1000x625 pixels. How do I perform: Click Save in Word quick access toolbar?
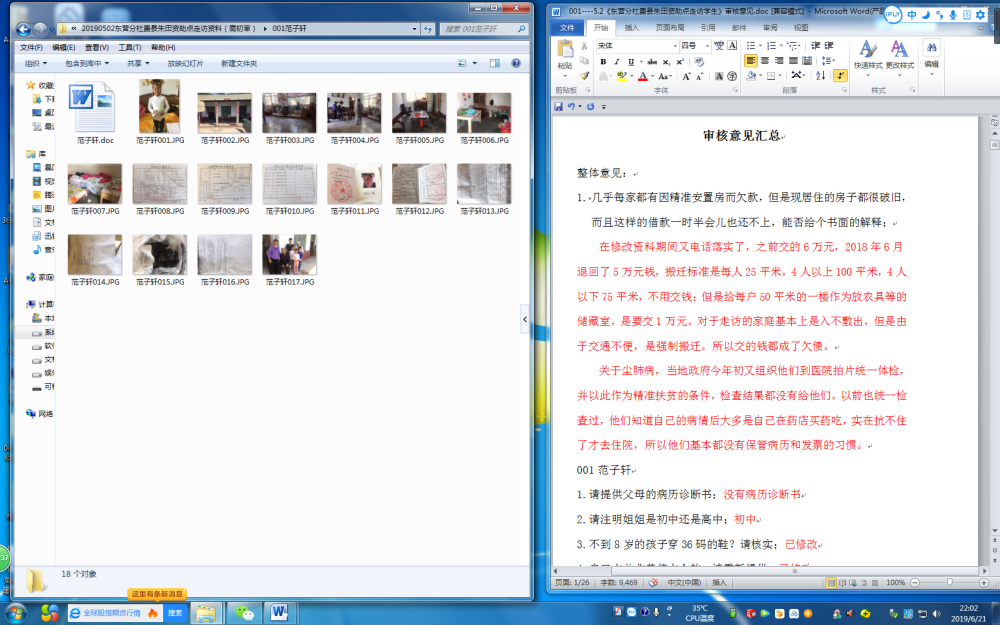click(558, 107)
